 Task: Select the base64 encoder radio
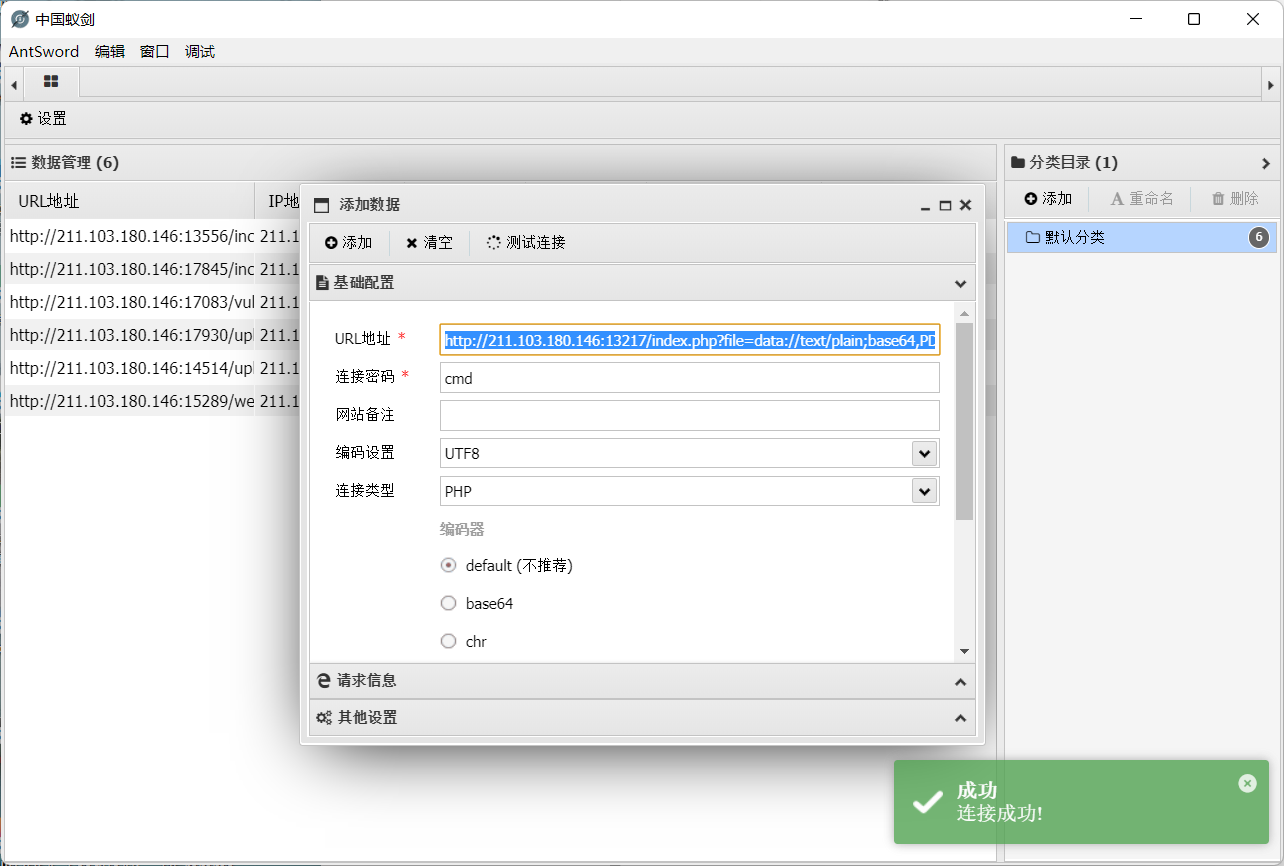(x=449, y=603)
